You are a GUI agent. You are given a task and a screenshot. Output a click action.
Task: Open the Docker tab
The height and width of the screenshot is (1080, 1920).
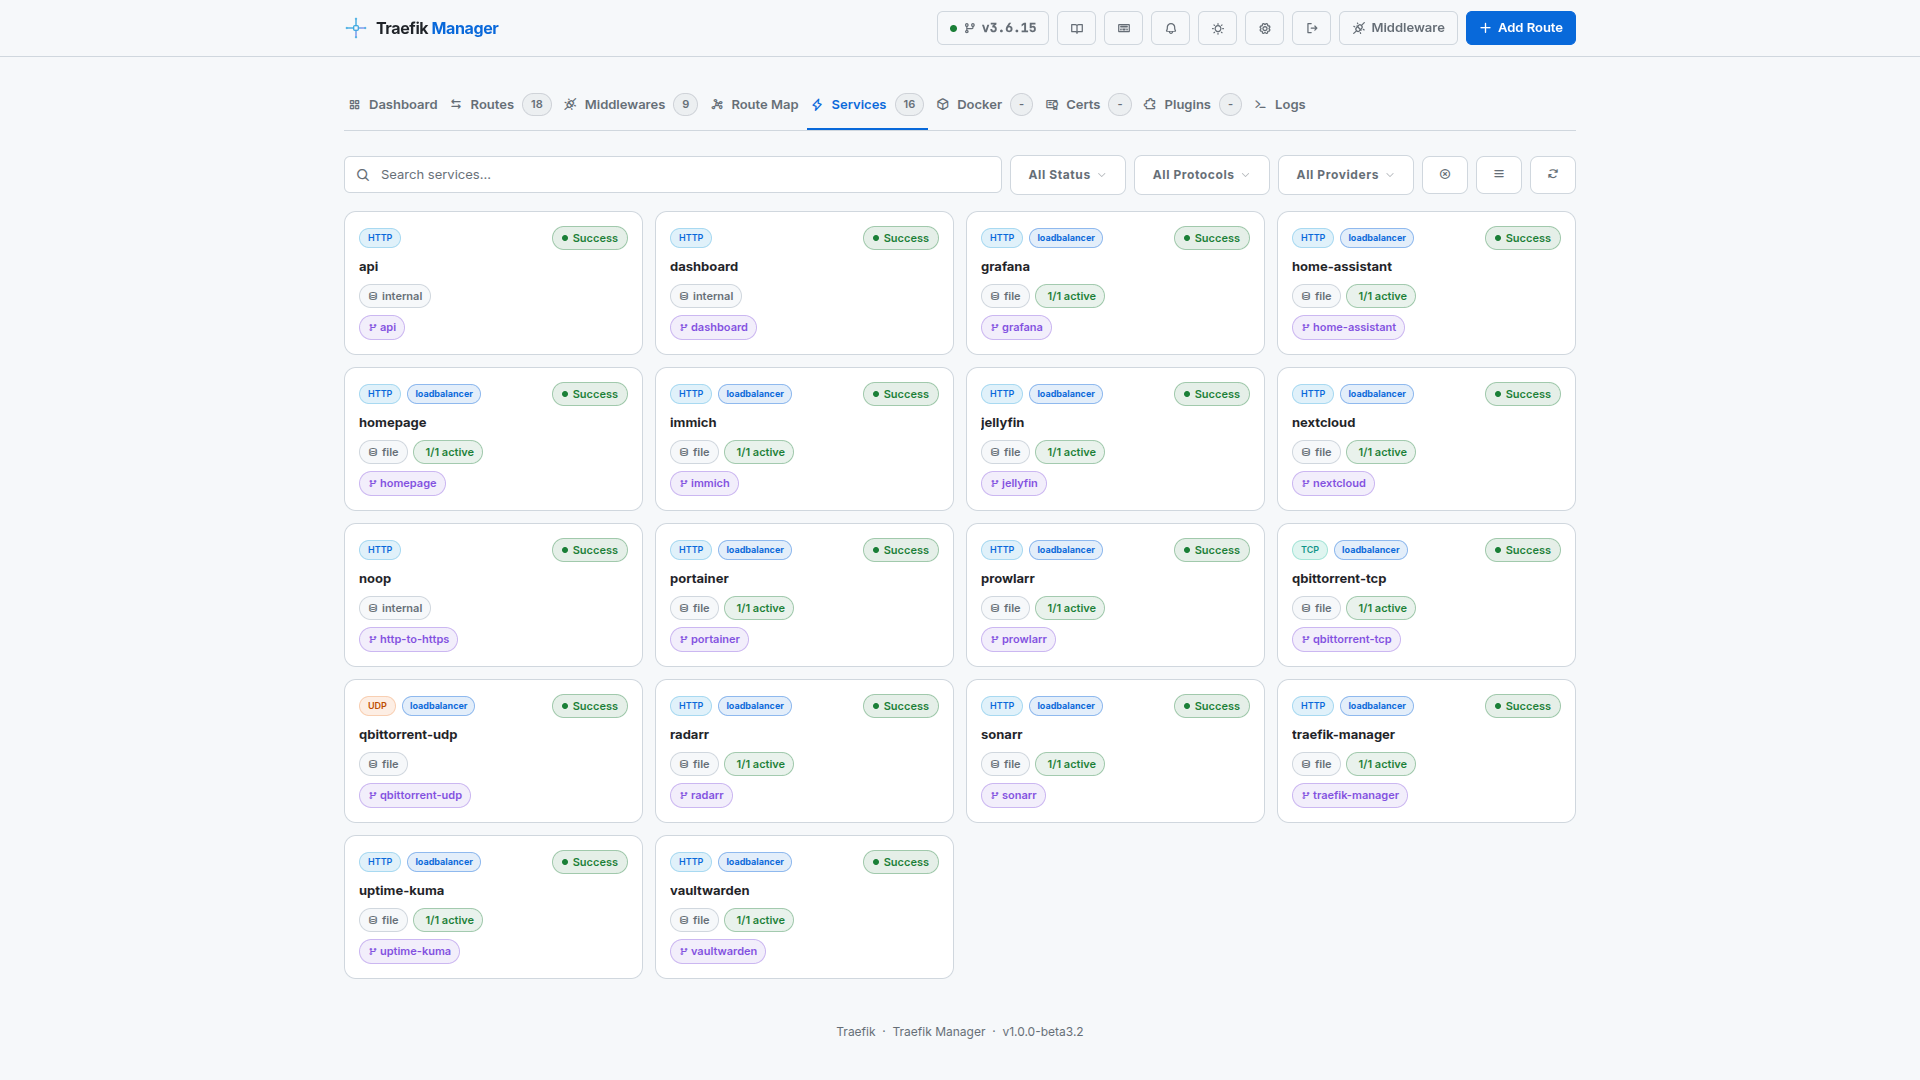pyautogui.click(x=983, y=105)
